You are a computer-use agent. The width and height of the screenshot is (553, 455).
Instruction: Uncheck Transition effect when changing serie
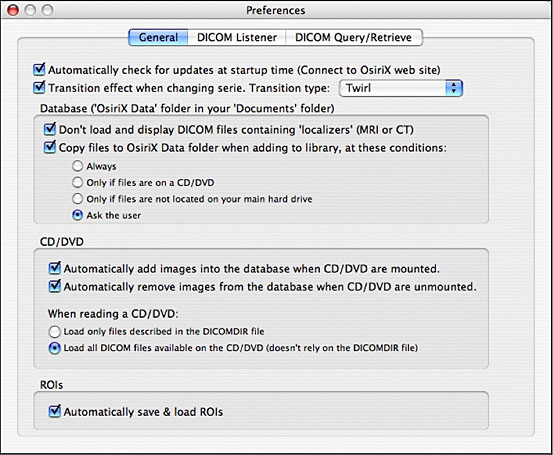click(x=39, y=87)
